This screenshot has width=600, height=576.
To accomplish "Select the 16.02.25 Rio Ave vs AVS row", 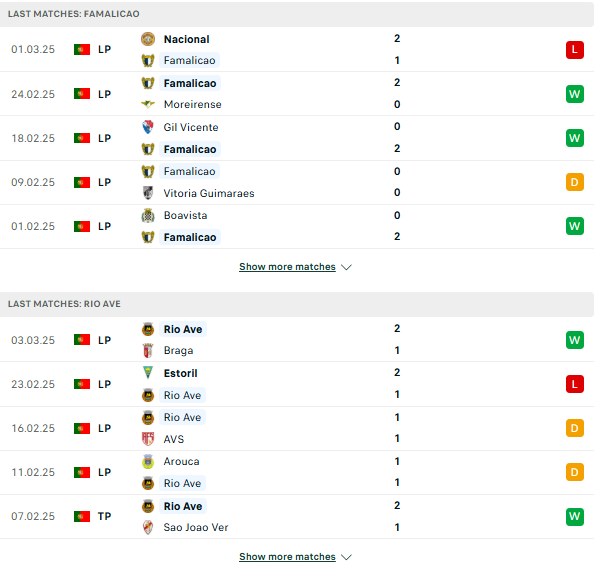I will coord(297,428).
